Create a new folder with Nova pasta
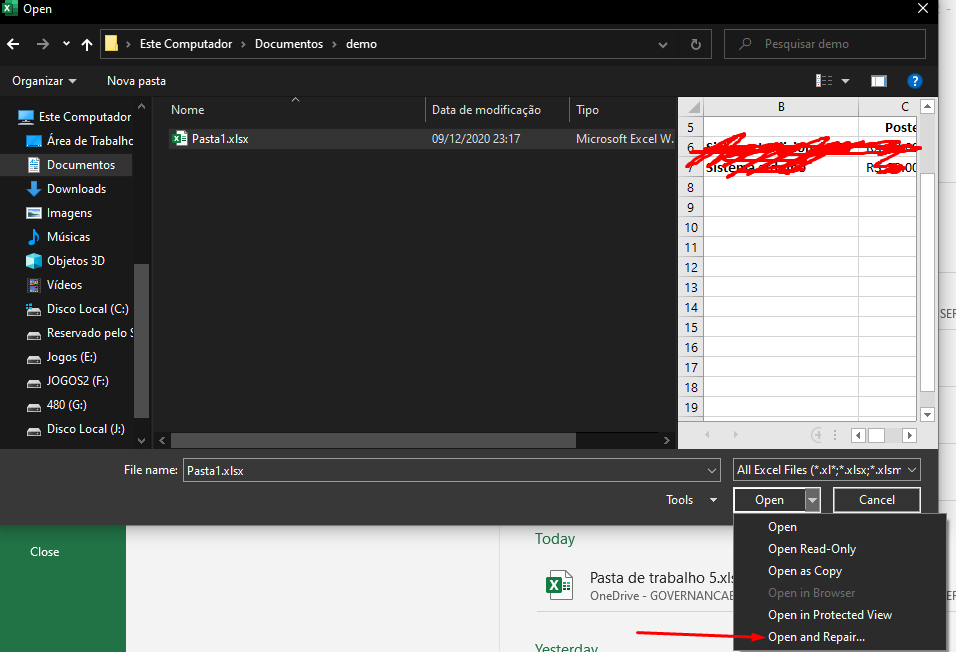This screenshot has width=956, height=652. tap(136, 81)
